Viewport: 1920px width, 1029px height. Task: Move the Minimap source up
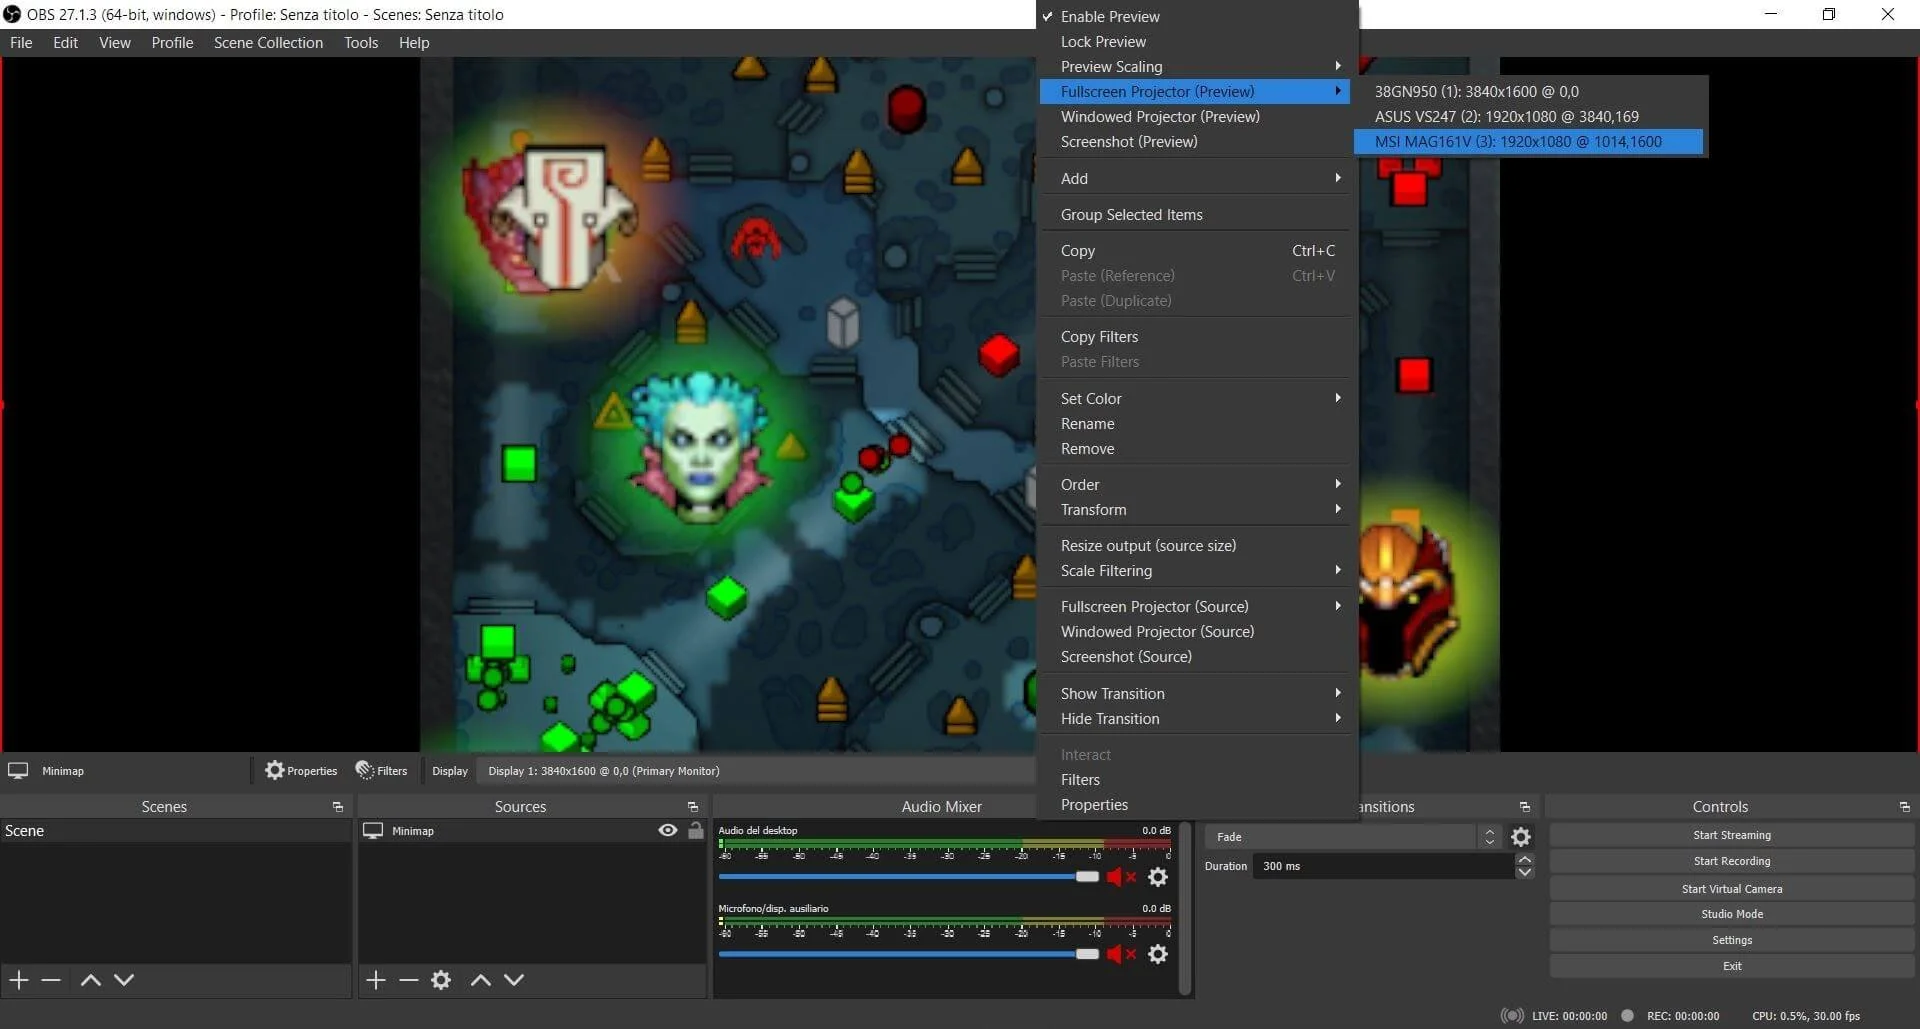[480, 980]
